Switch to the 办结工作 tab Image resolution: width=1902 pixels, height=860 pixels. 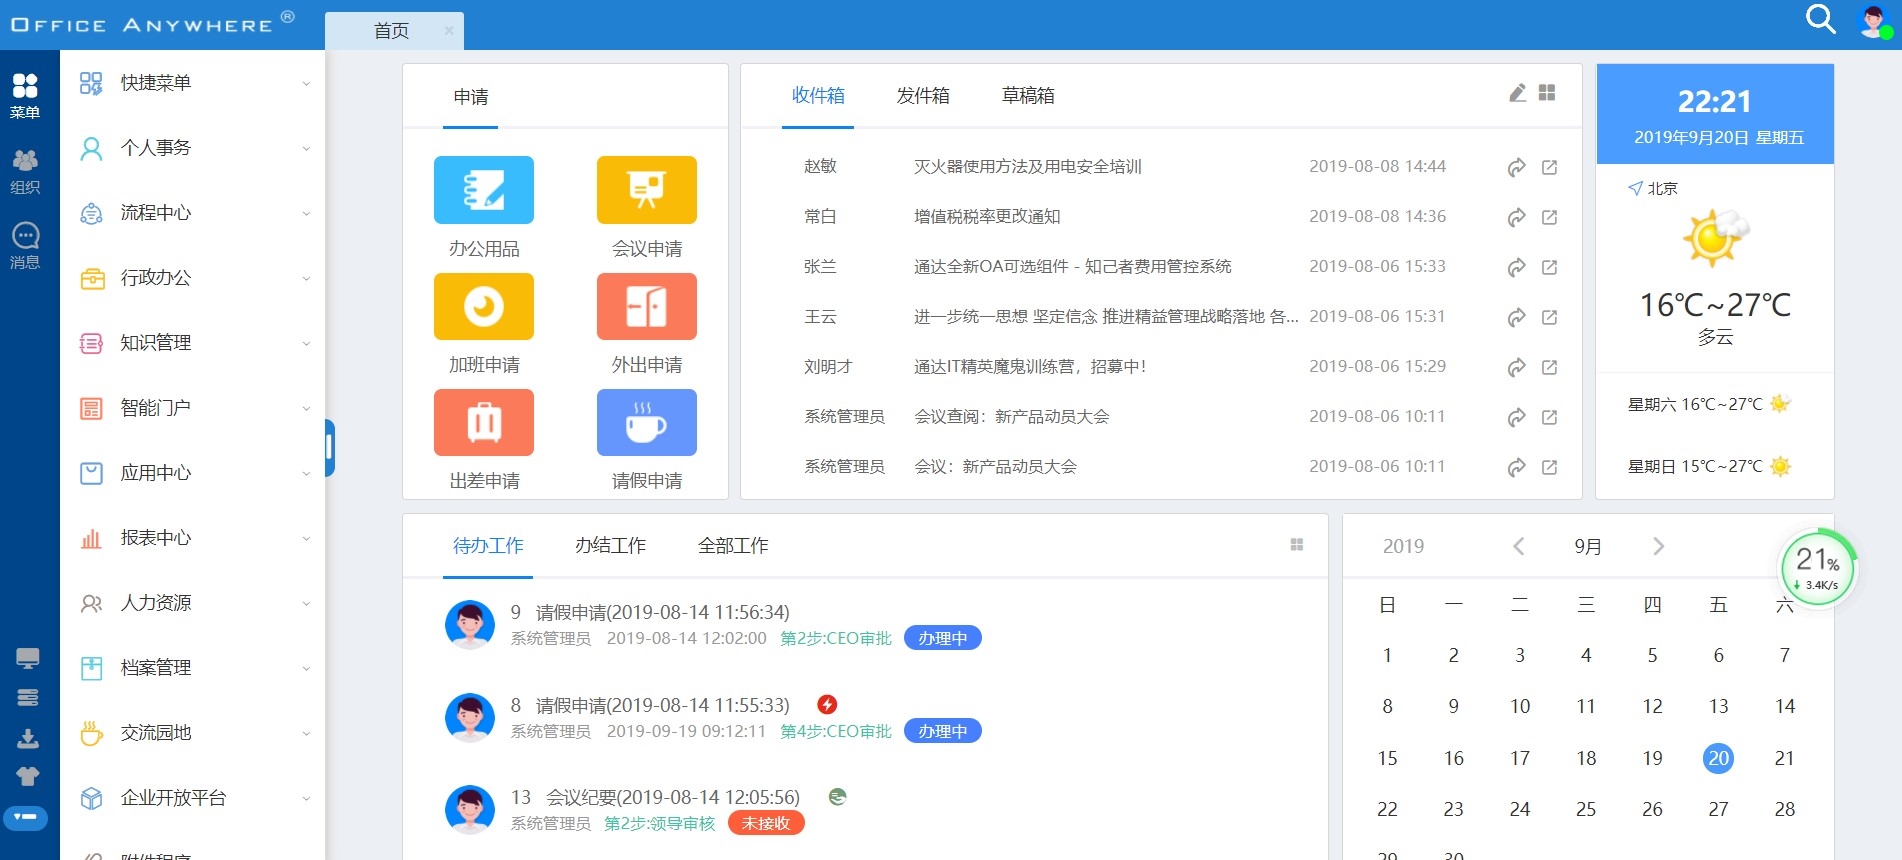pos(610,546)
